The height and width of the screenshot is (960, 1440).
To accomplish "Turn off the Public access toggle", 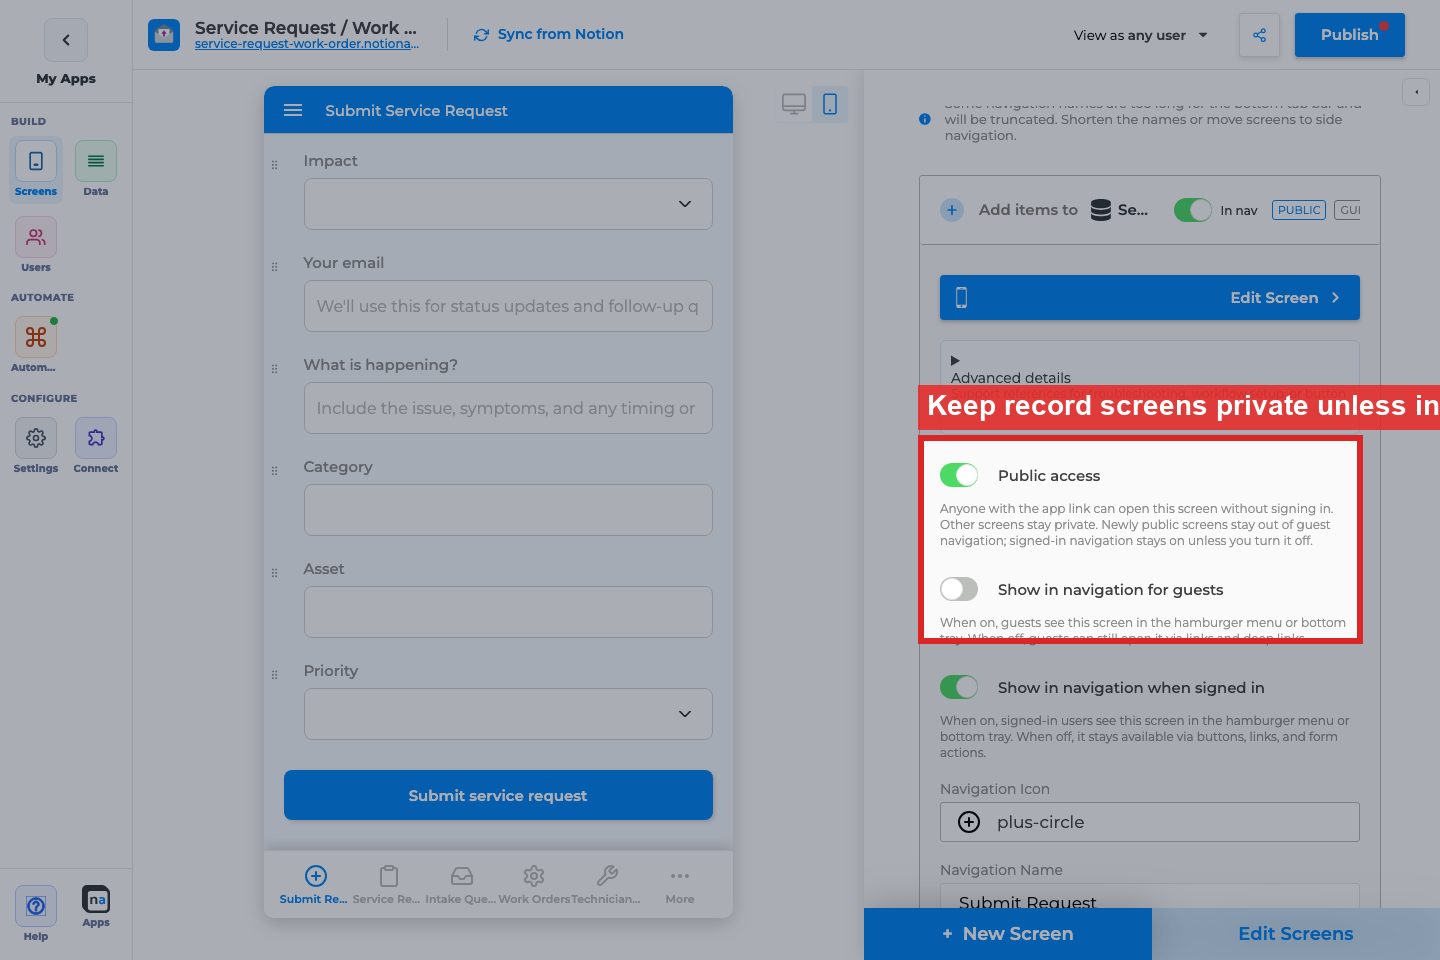I will click(959, 475).
